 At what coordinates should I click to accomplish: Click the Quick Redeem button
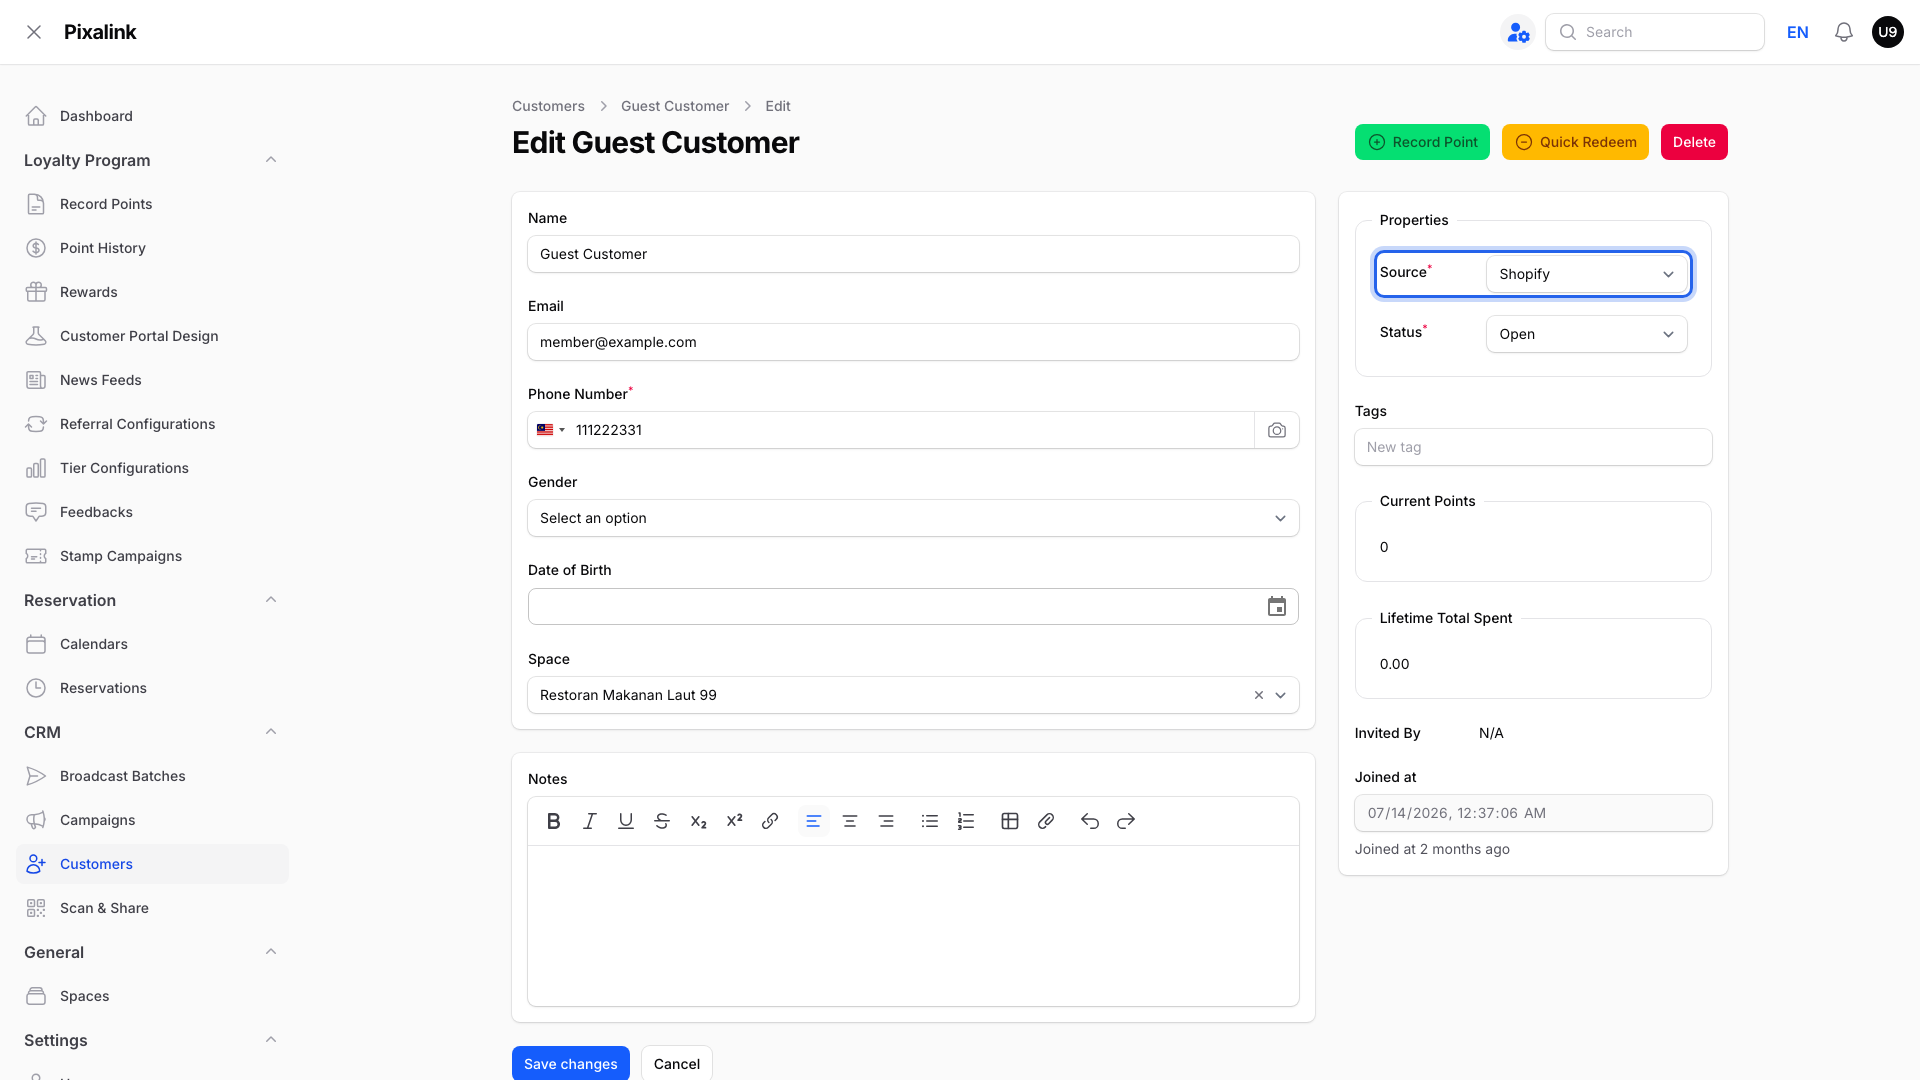(1575, 142)
